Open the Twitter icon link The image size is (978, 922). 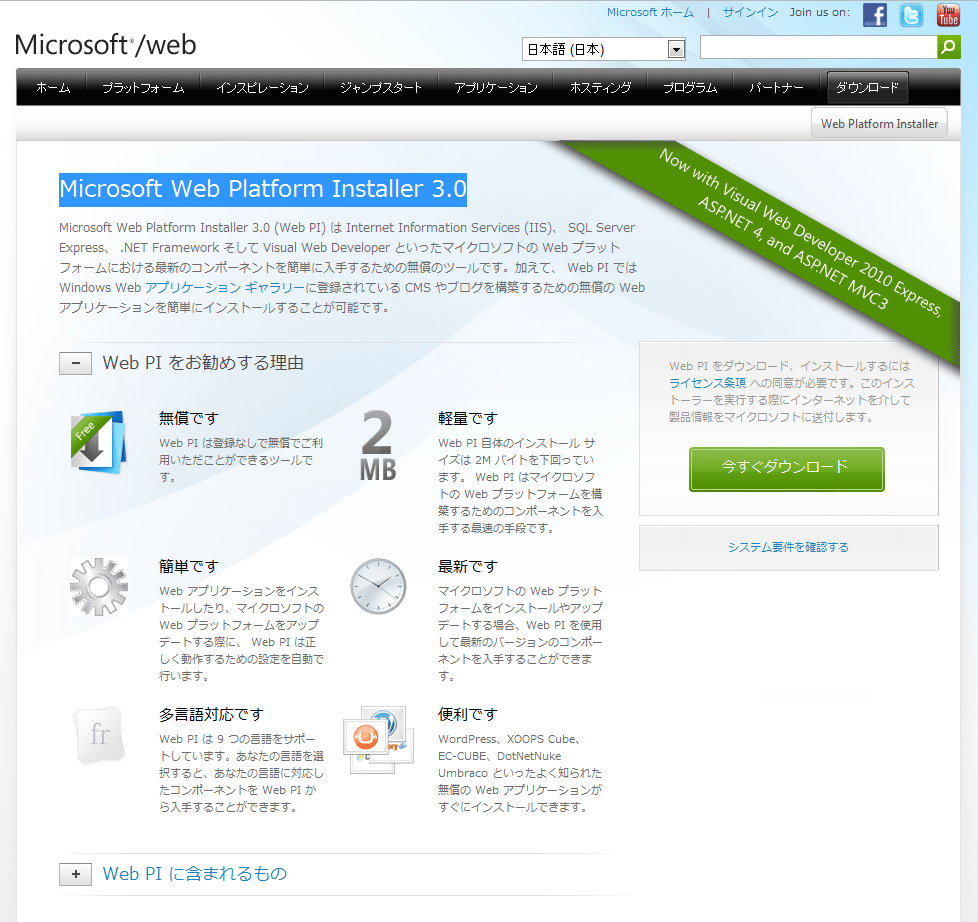(911, 14)
